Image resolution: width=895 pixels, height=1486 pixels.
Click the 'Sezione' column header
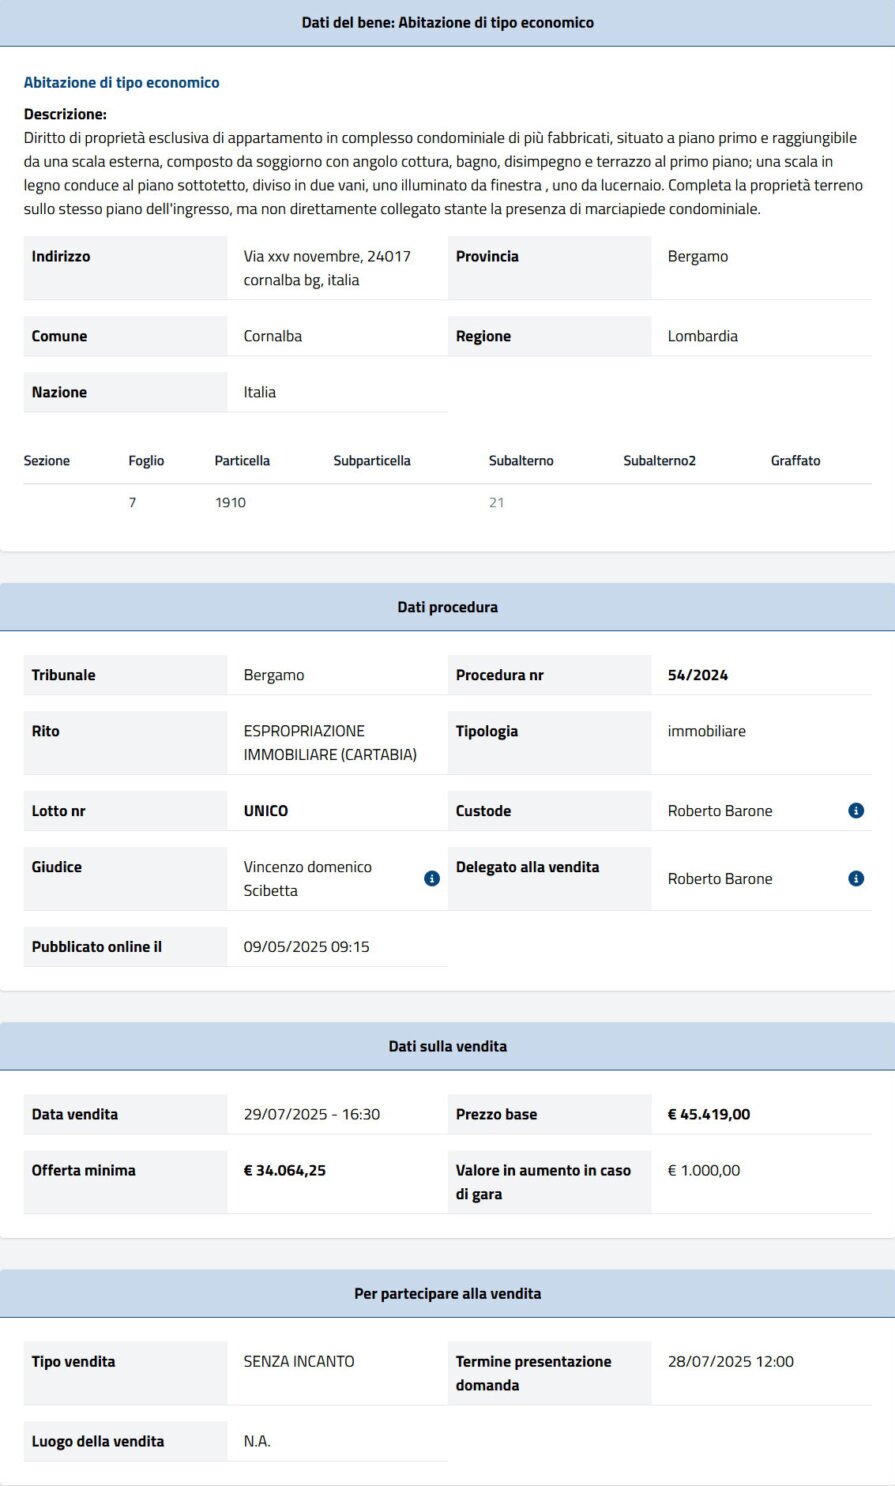tap(47, 461)
